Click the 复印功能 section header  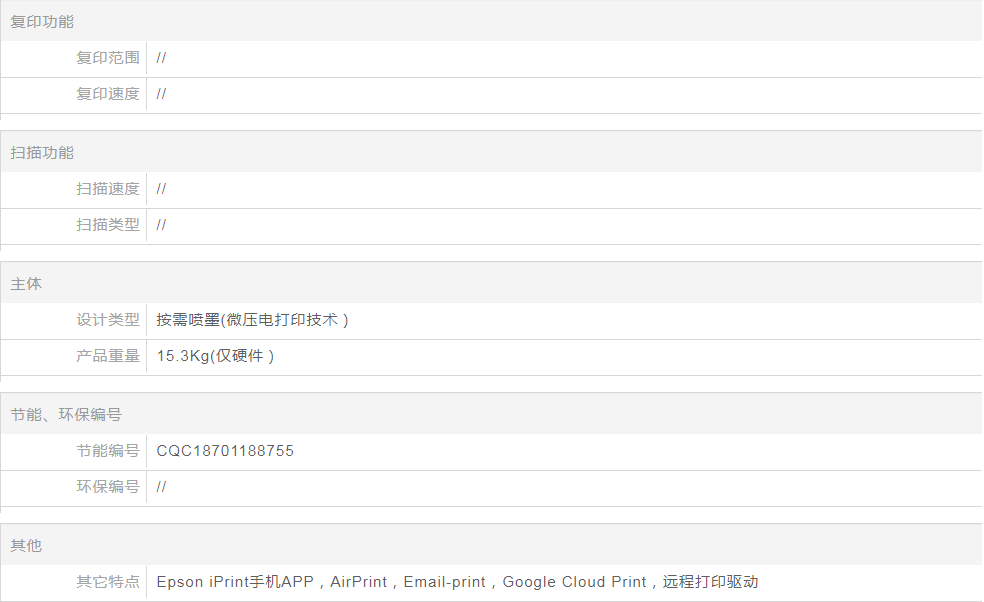[42, 21]
